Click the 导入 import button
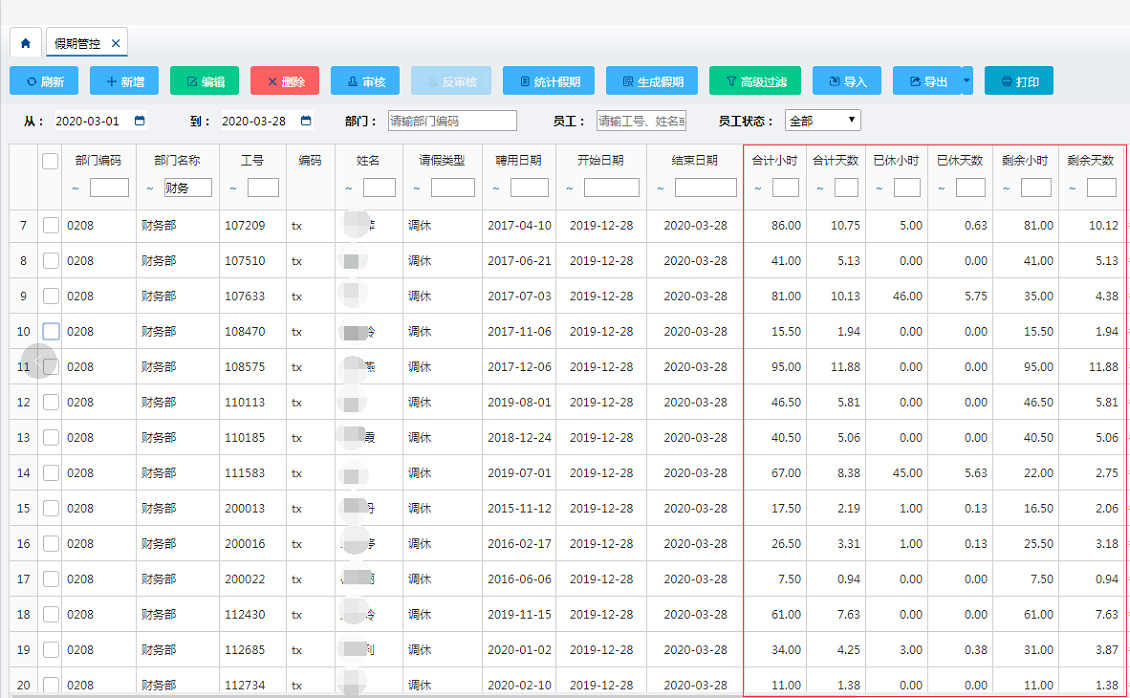The width and height of the screenshot is (1130, 698). (x=846, y=81)
